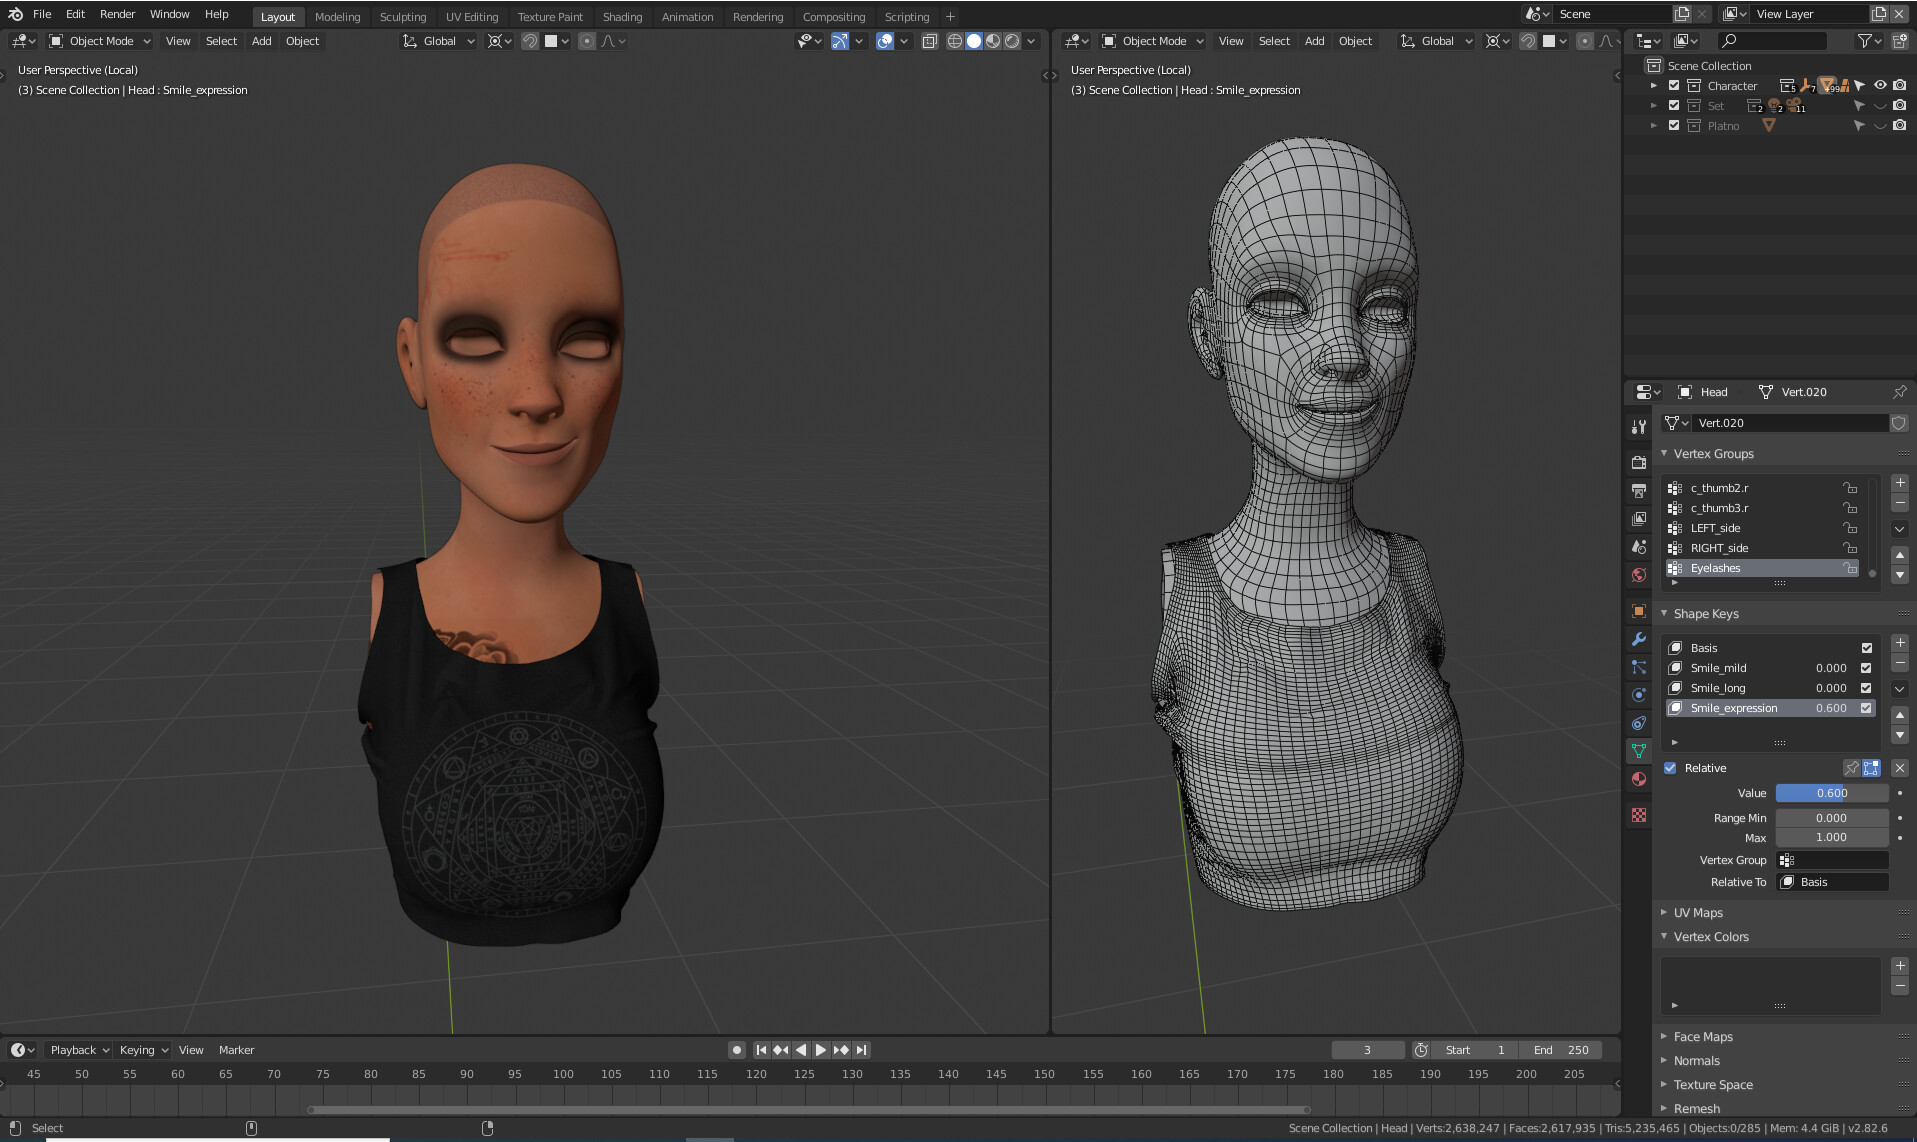
Task: Open the Render properties tab
Action: click(x=1638, y=463)
